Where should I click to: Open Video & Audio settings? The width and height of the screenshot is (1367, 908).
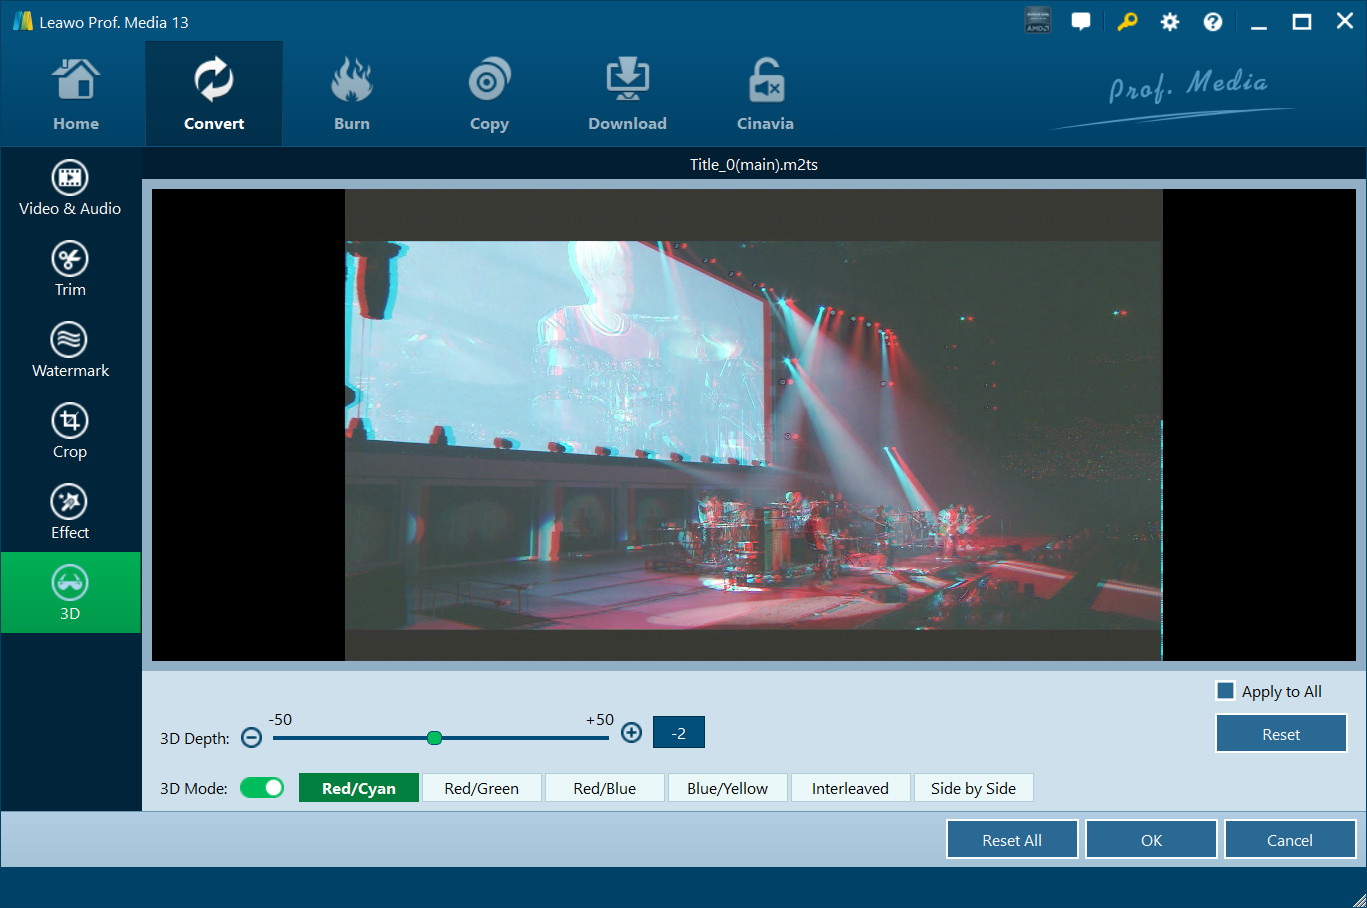tap(70, 188)
